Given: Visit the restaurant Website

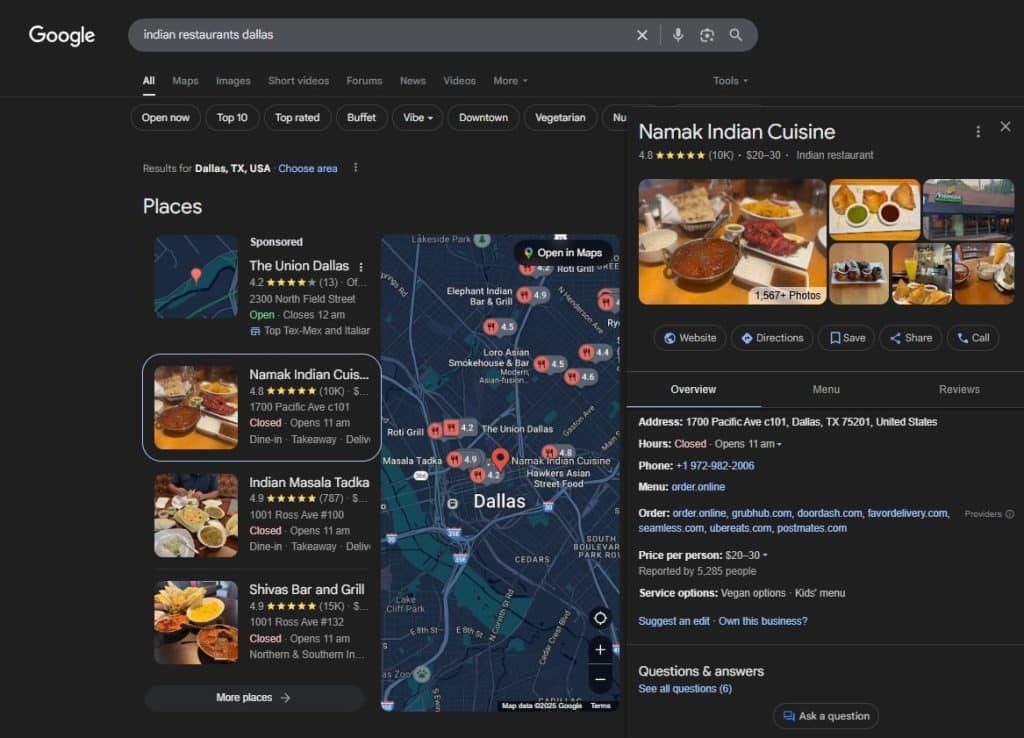Looking at the screenshot, I should (690, 338).
